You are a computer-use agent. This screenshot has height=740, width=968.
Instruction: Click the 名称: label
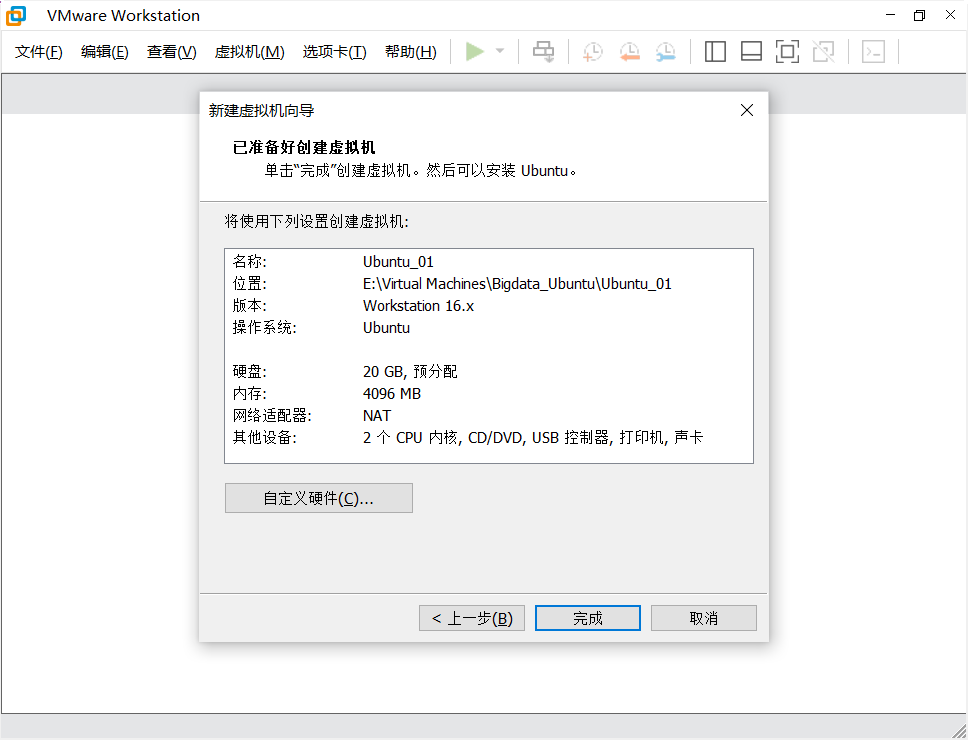pos(249,262)
